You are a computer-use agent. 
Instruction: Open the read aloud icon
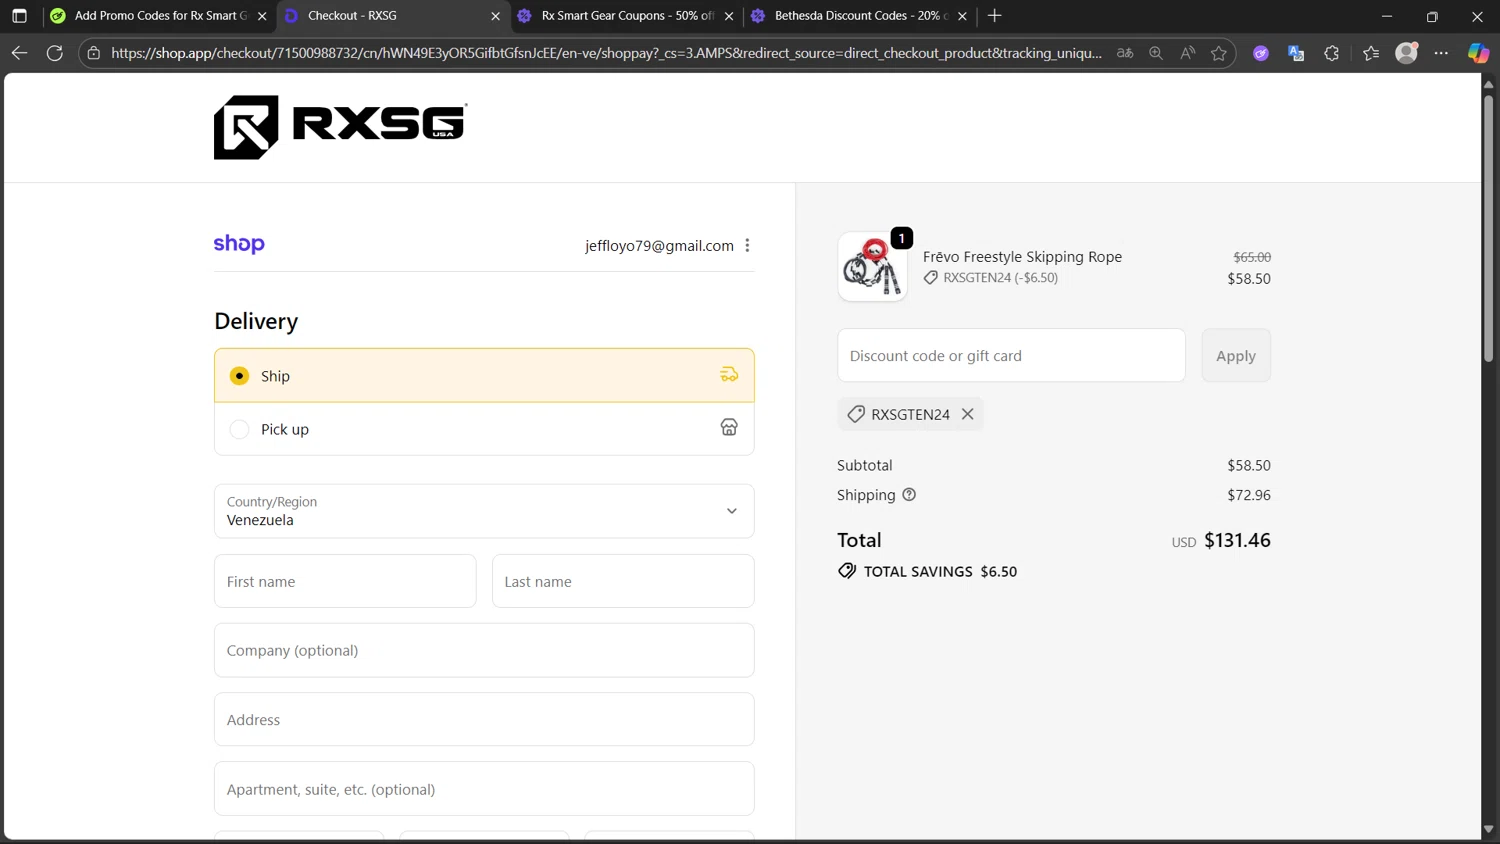[1187, 53]
